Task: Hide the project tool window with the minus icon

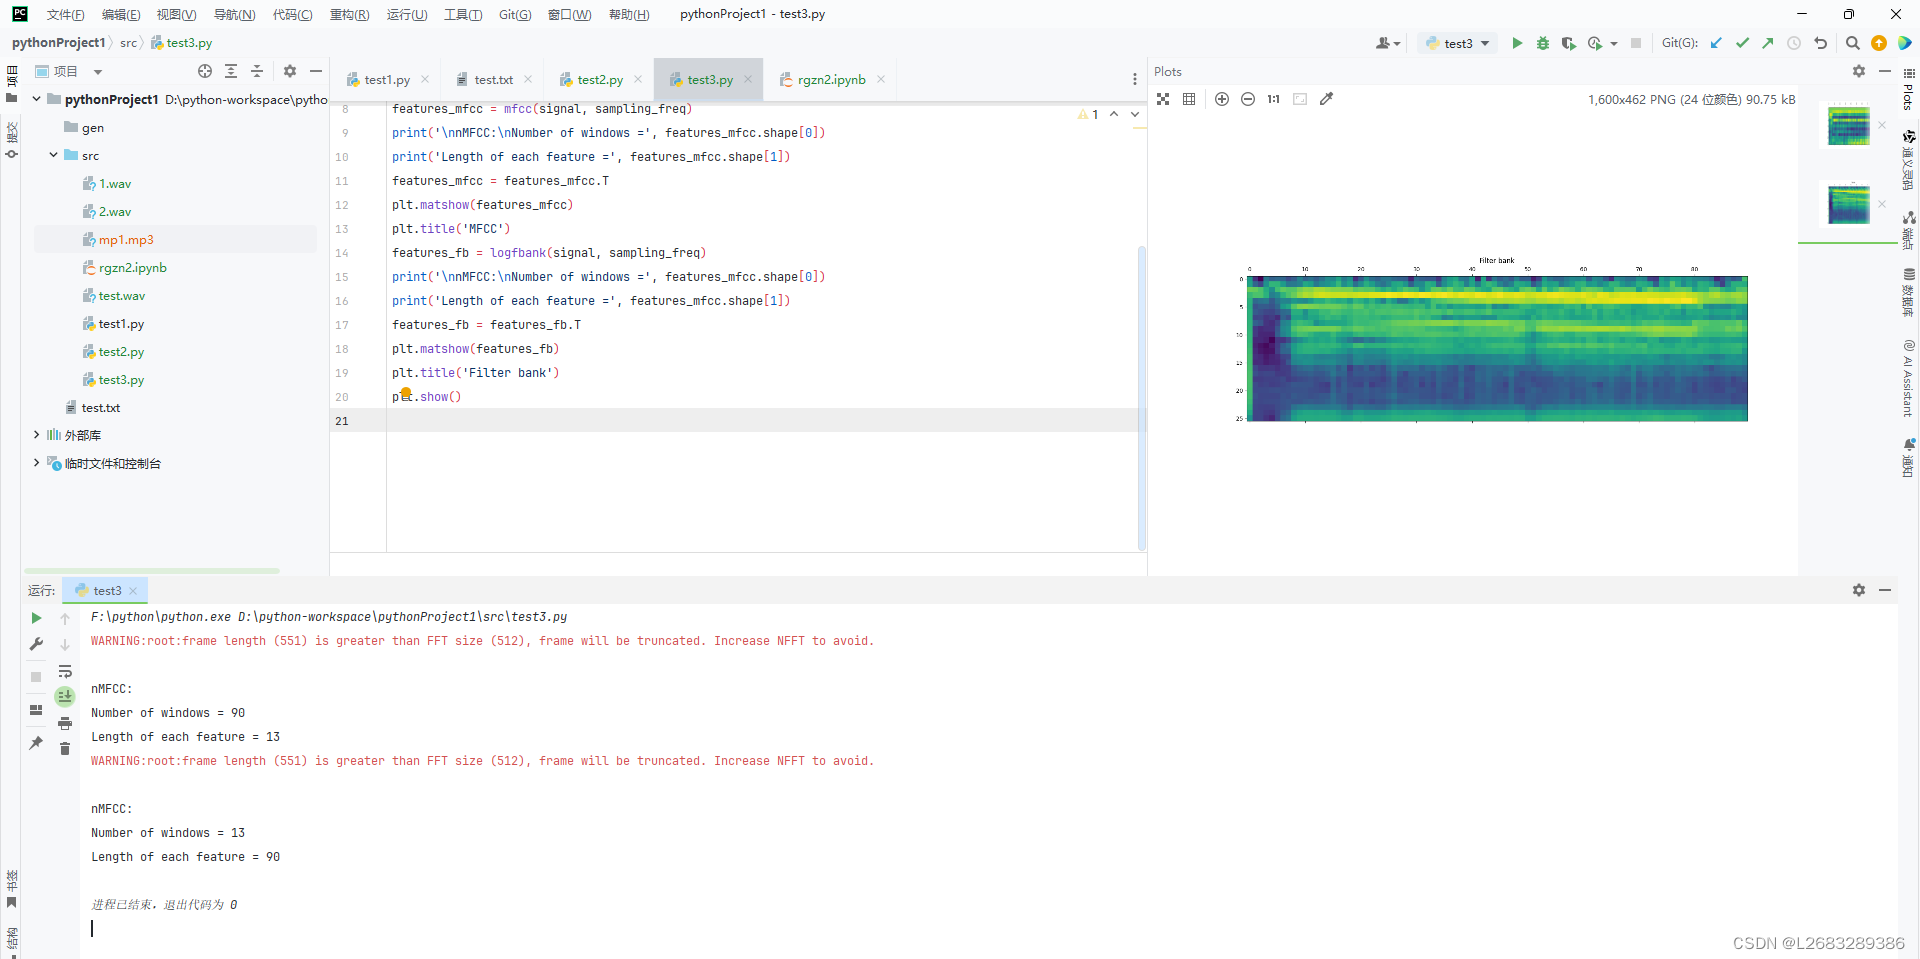Action: pyautogui.click(x=316, y=71)
